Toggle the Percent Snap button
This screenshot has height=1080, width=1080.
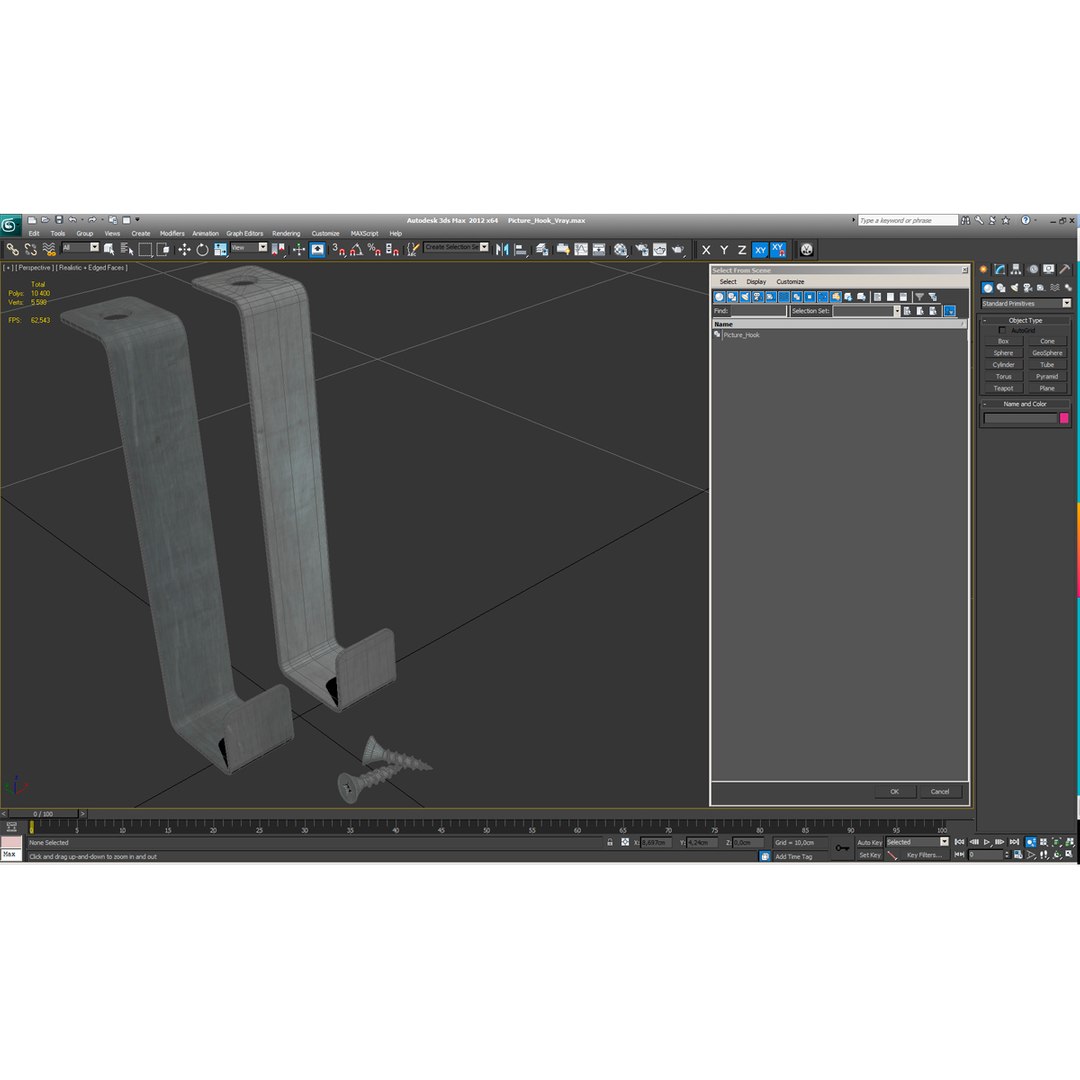(x=374, y=249)
